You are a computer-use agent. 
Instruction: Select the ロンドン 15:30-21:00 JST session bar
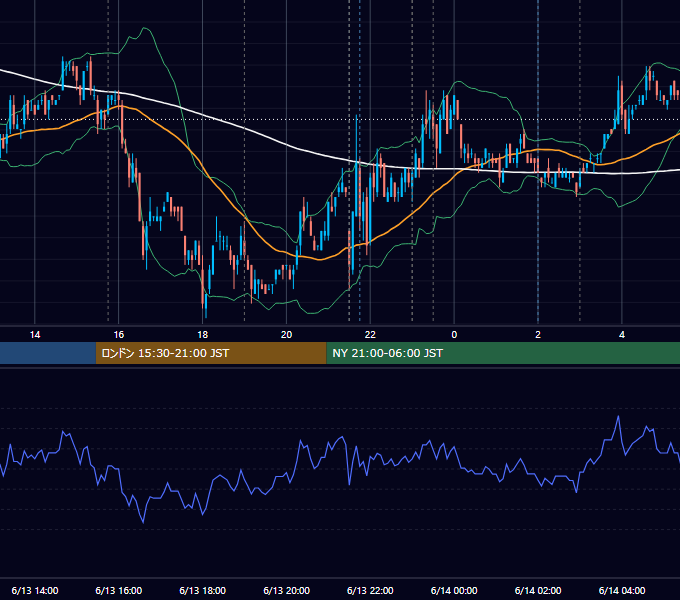point(211,353)
